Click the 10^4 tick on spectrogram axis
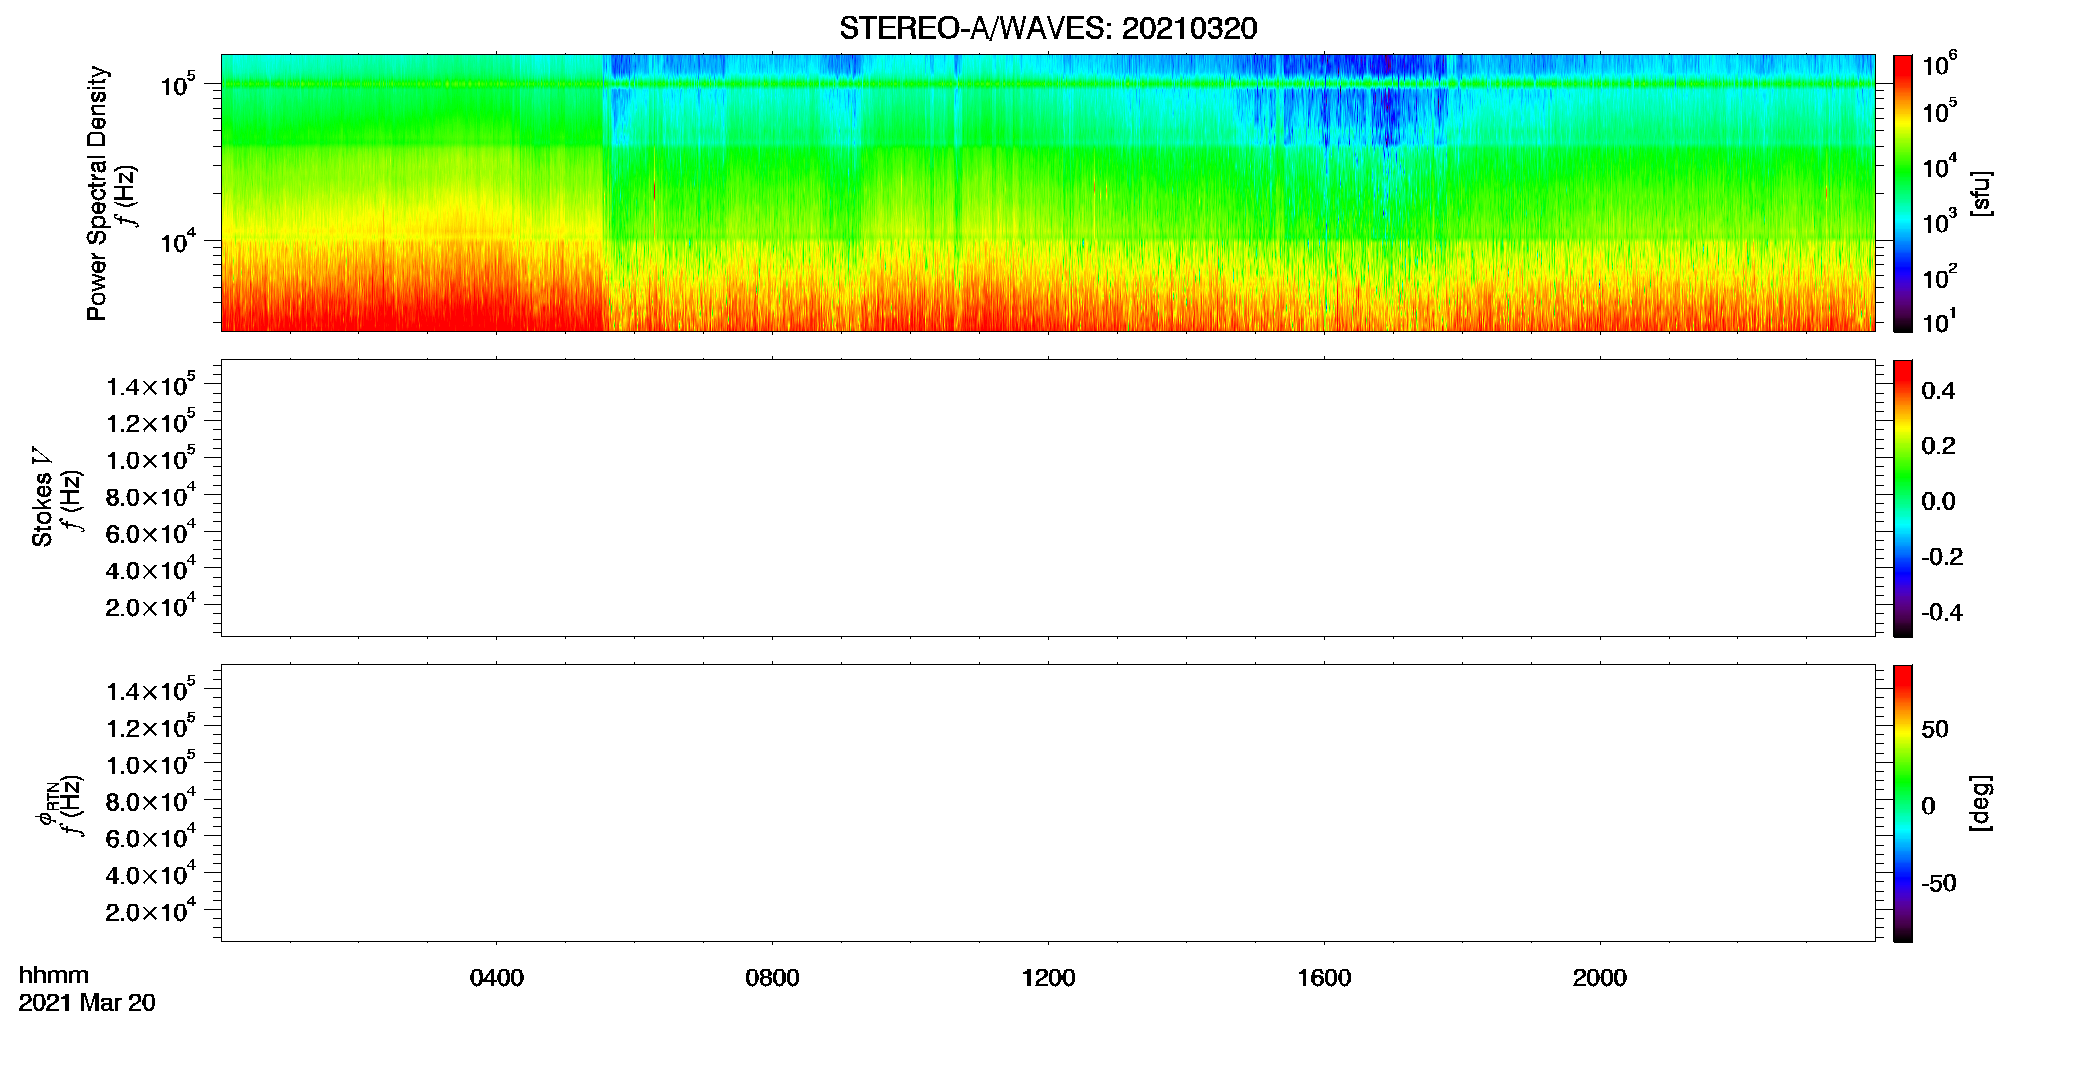The height and width of the screenshot is (1080, 2096). 177,241
